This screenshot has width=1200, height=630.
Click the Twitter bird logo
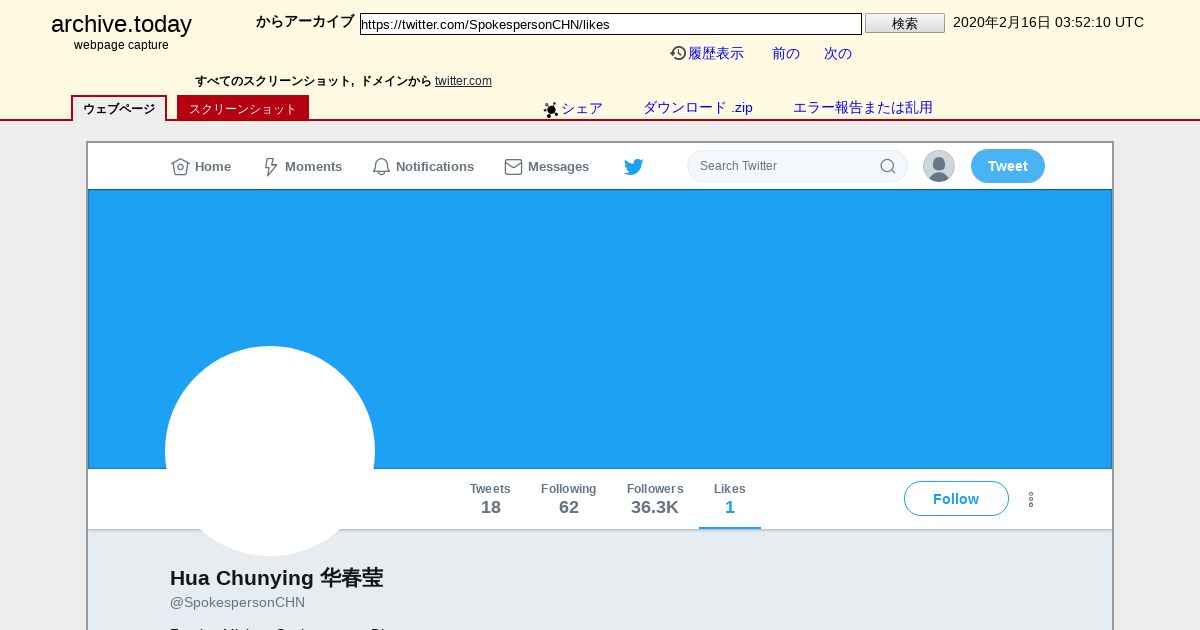click(633, 167)
